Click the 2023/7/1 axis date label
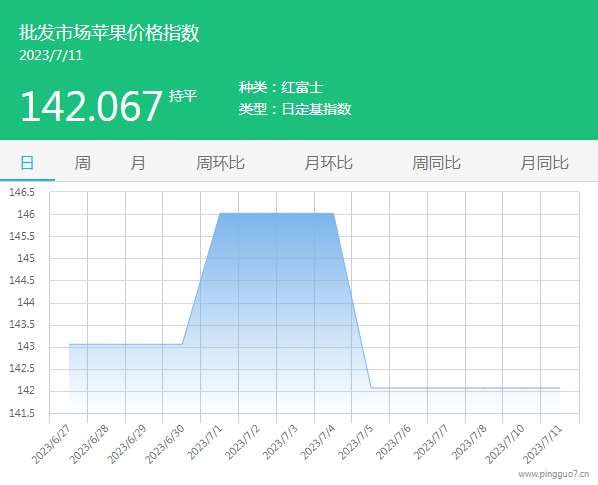The height and width of the screenshot is (485, 598). tap(204, 442)
